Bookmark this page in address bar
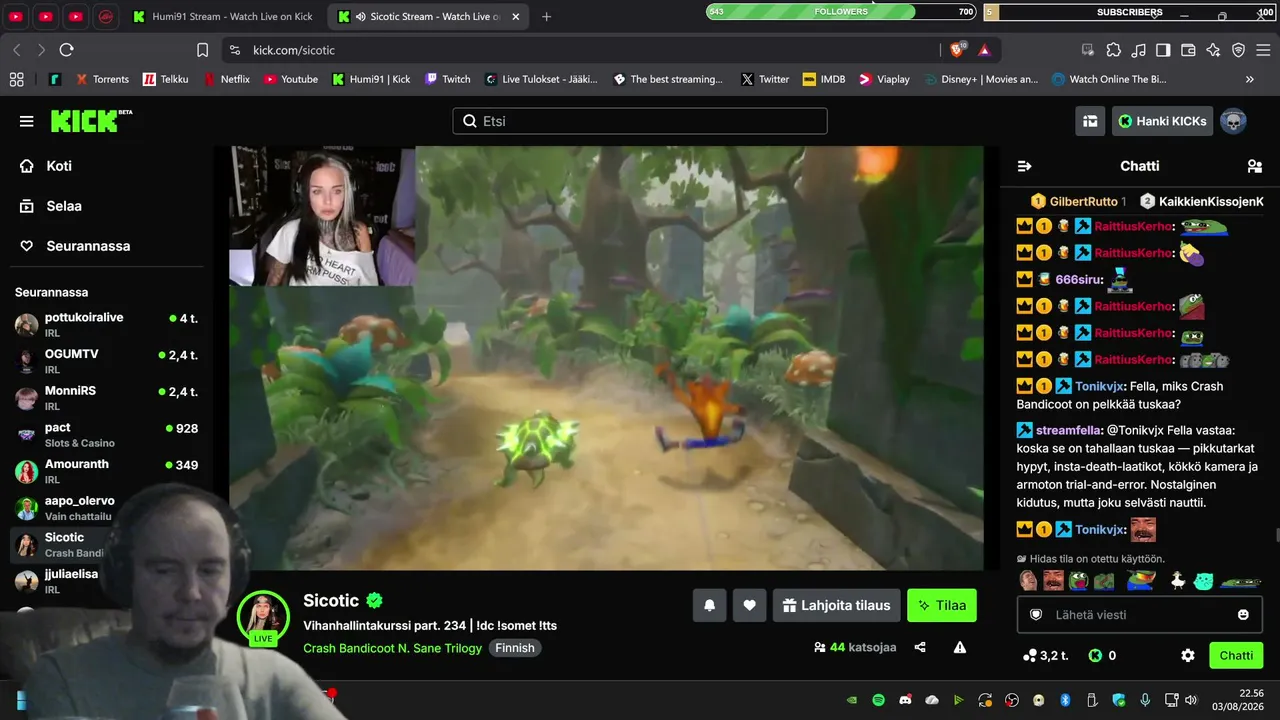 coord(202,50)
